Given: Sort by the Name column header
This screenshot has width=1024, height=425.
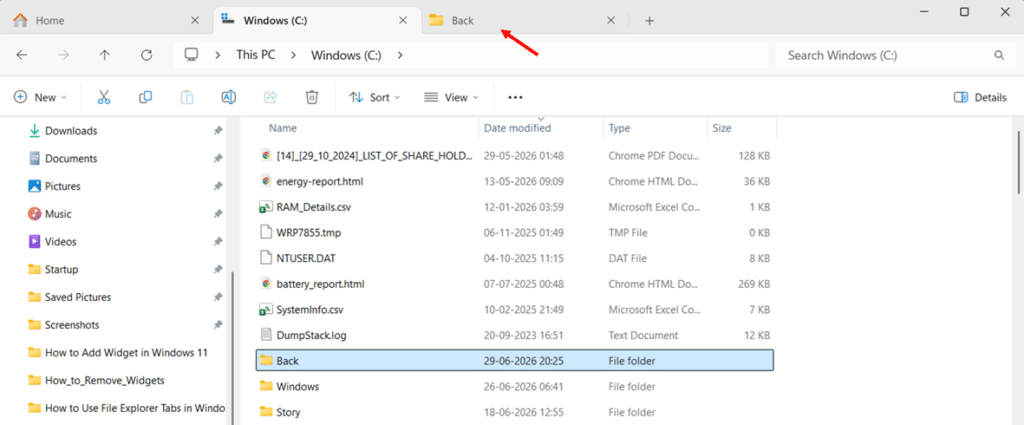Looking at the screenshot, I should click(x=283, y=128).
